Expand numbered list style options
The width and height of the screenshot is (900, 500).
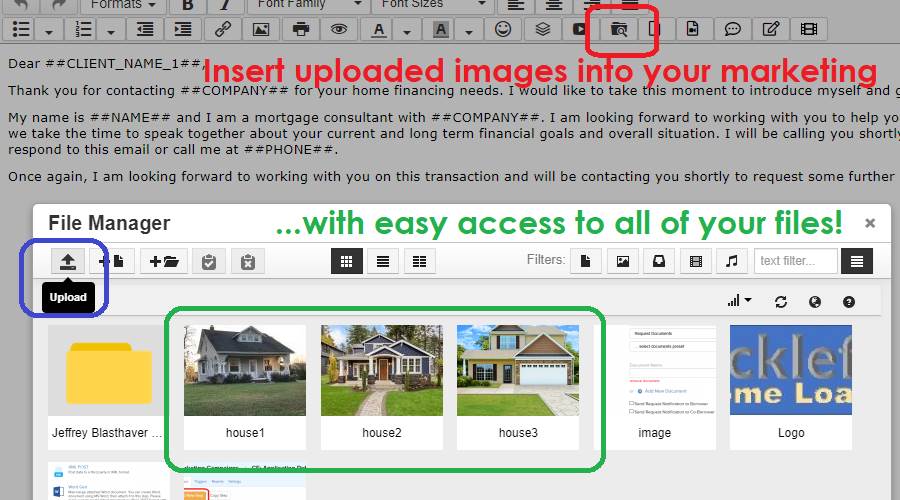[x=111, y=29]
